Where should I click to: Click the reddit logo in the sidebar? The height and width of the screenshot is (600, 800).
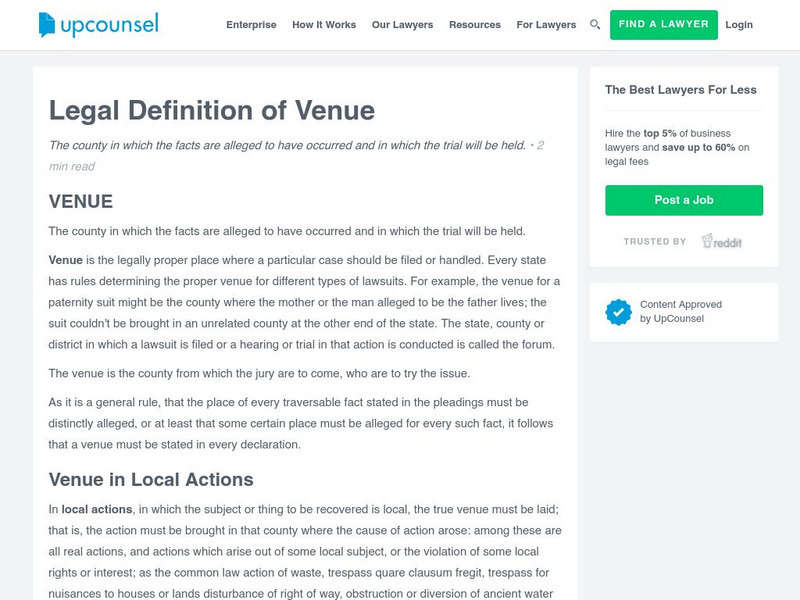(x=722, y=241)
